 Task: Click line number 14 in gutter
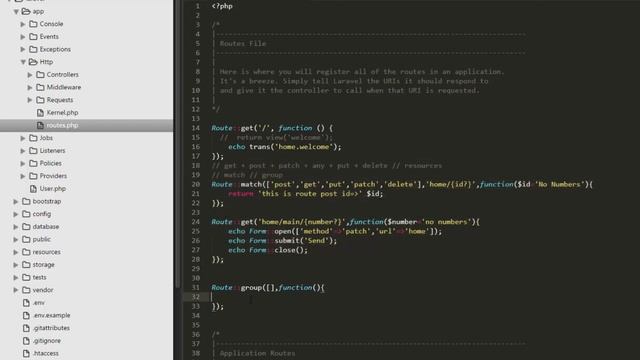[196, 128]
